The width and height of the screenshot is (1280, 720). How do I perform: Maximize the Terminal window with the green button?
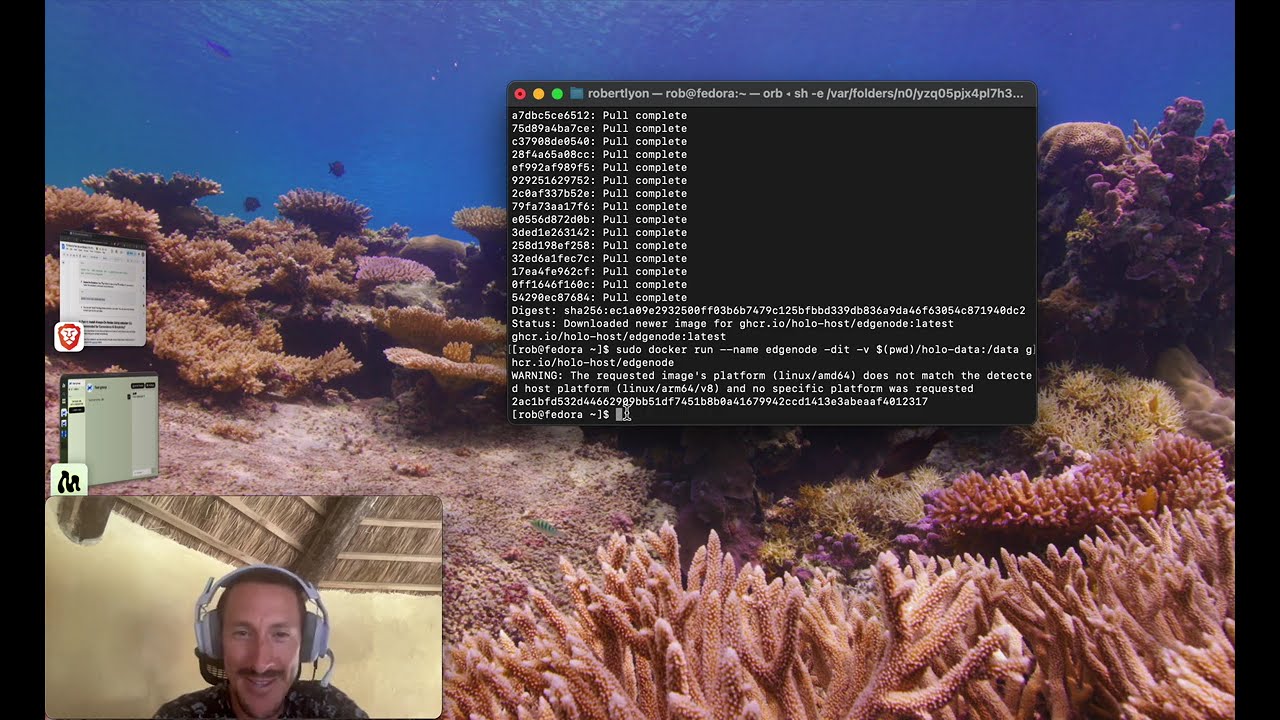point(557,93)
